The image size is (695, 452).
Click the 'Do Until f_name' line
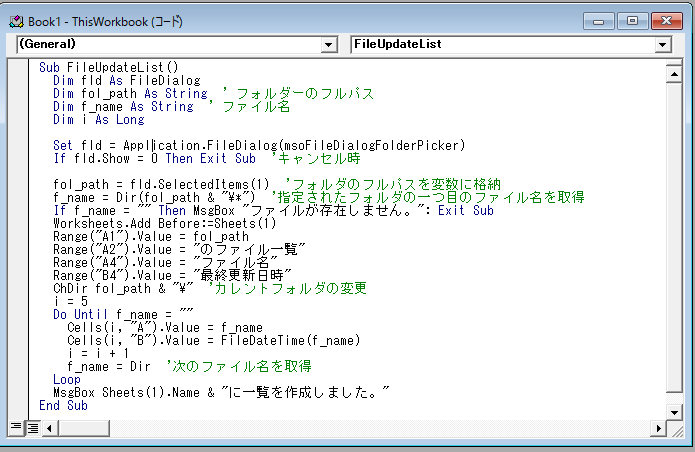click(123, 315)
